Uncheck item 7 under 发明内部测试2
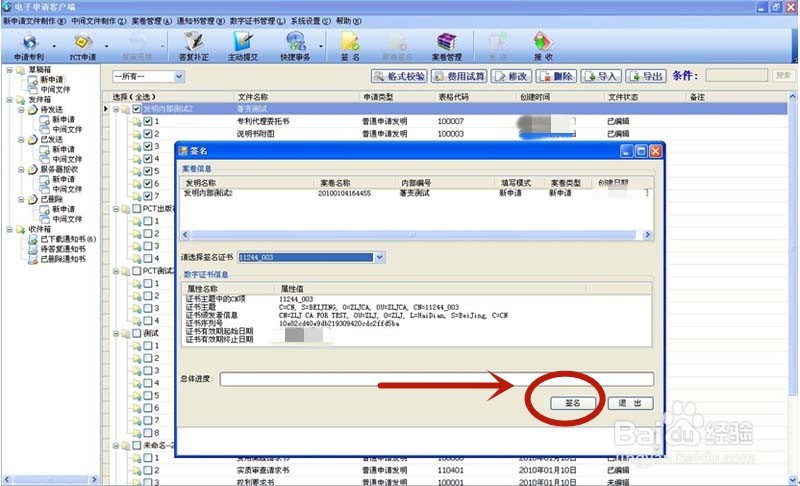 click(x=147, y=196)
